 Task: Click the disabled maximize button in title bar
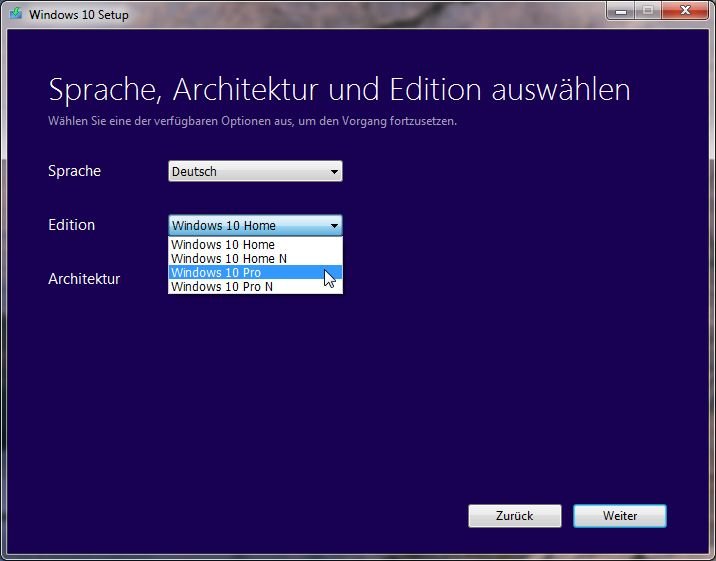(x=648, y=10)
